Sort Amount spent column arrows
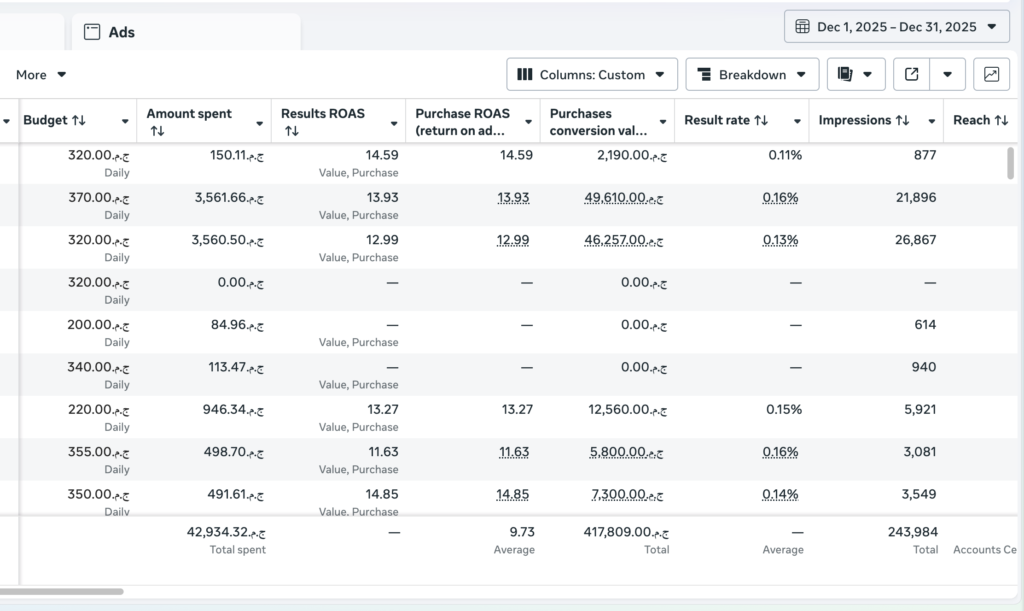1024x611 pixels. (x=157, y=131)
